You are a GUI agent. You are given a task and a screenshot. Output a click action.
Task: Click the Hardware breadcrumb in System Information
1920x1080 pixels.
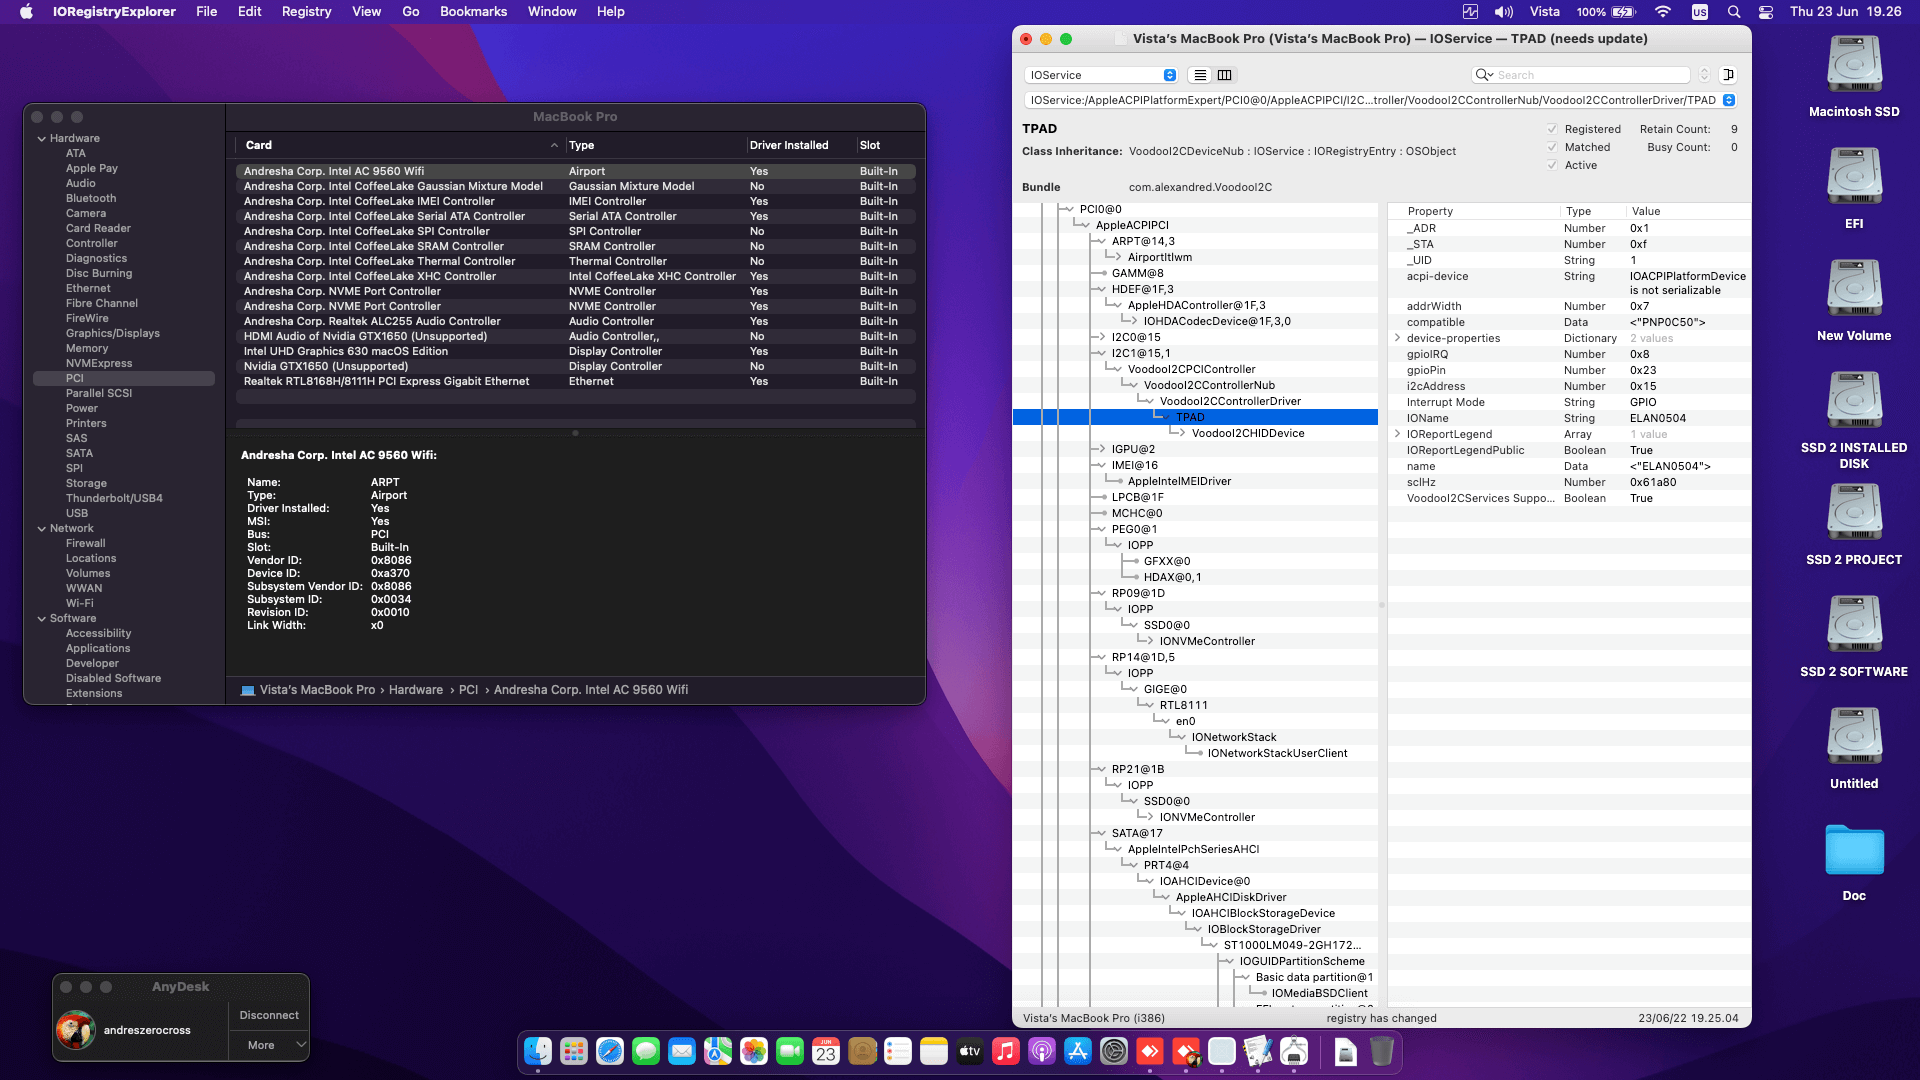coord(416,690)
